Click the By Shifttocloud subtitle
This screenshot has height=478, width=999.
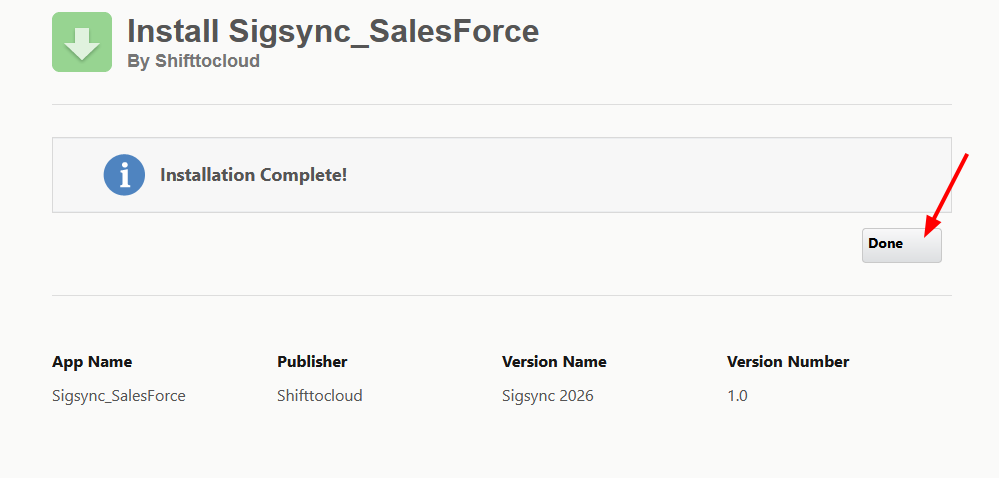coord(194,61)
